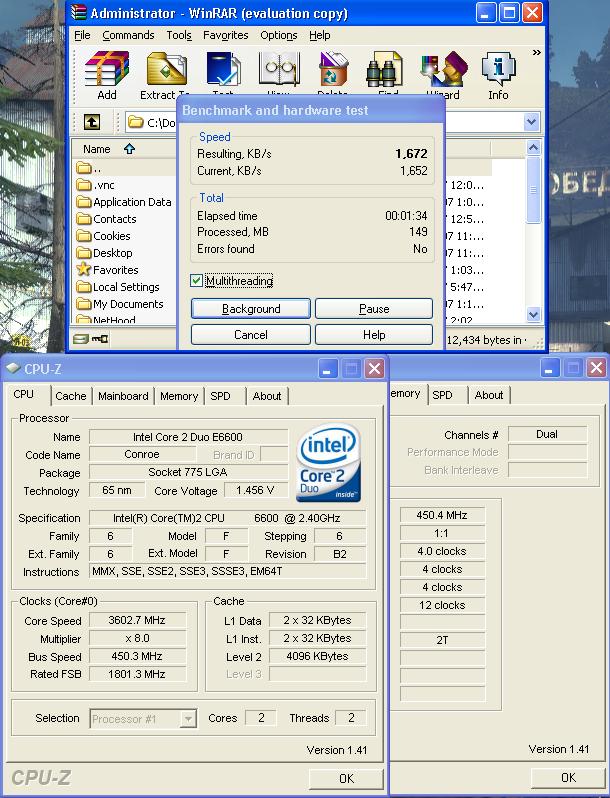Select the Desktop folder
Screen dimensions: 610x798
pyautogui.click(x=104, y=253)
